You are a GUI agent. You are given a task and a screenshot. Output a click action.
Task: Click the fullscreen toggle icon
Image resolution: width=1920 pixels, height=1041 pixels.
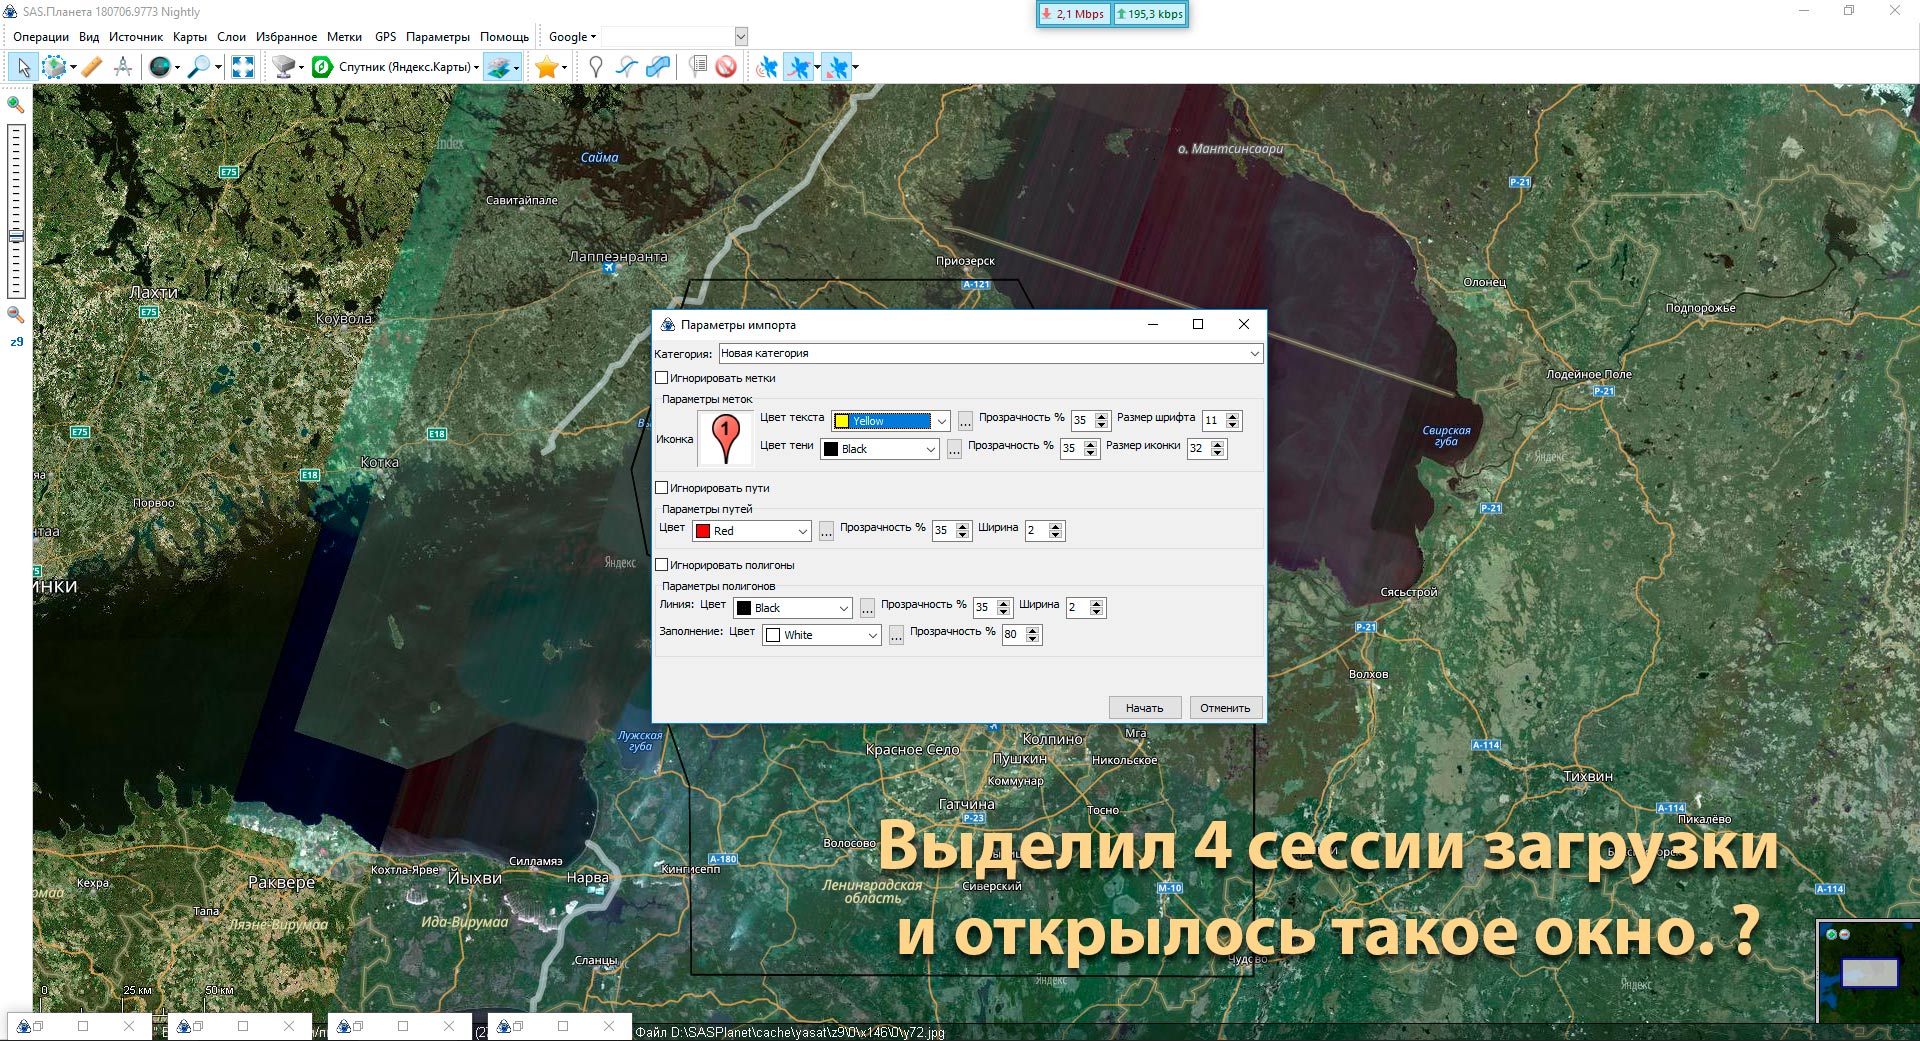coord(242,67)
